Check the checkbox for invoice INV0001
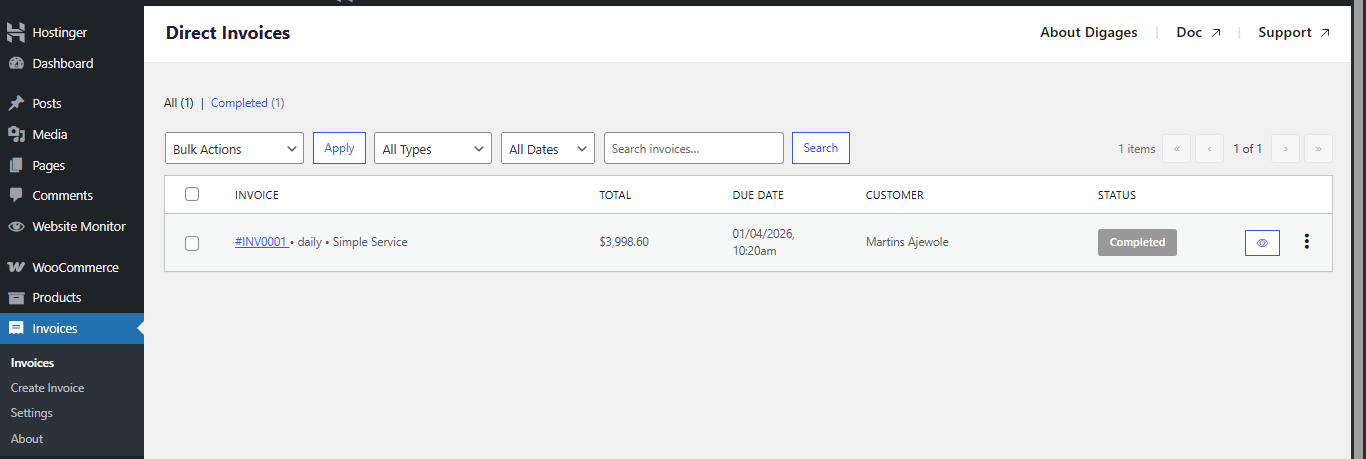The image size is (1366, 459). [192, 243]
